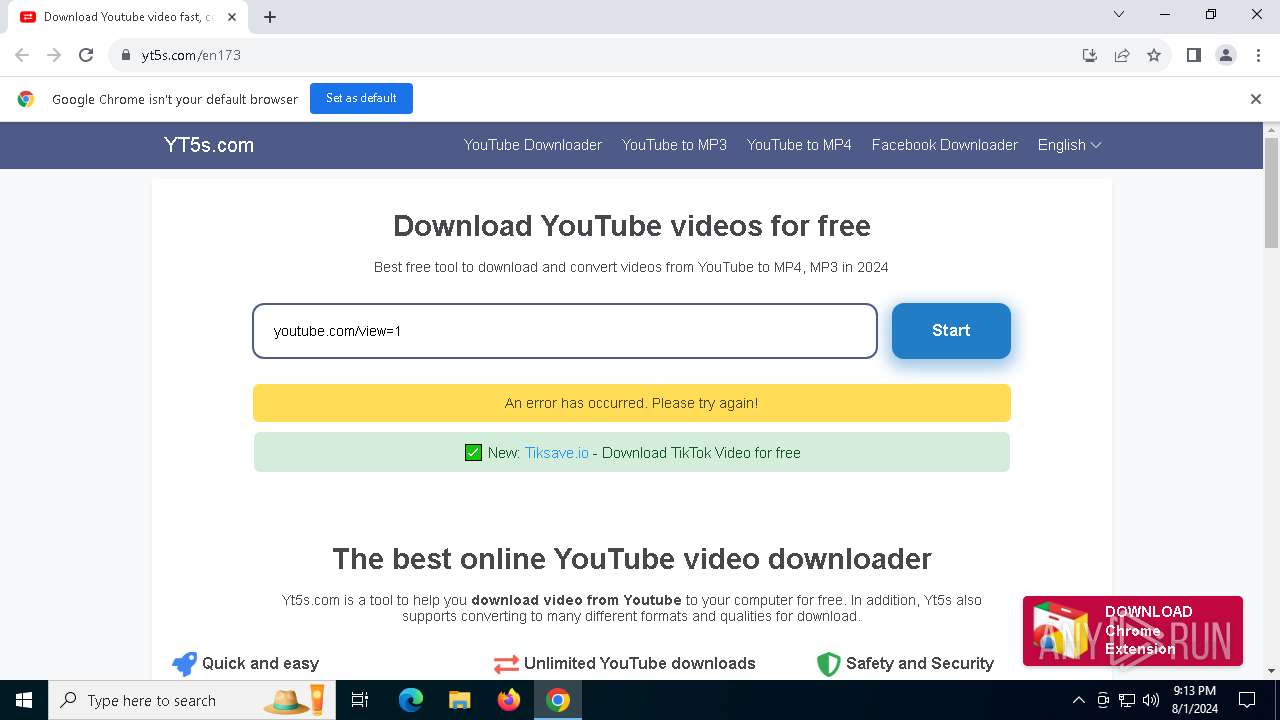Bookmark the page with the star icon
This screenshot has height=720, width=1280.
coord(1154,55)
